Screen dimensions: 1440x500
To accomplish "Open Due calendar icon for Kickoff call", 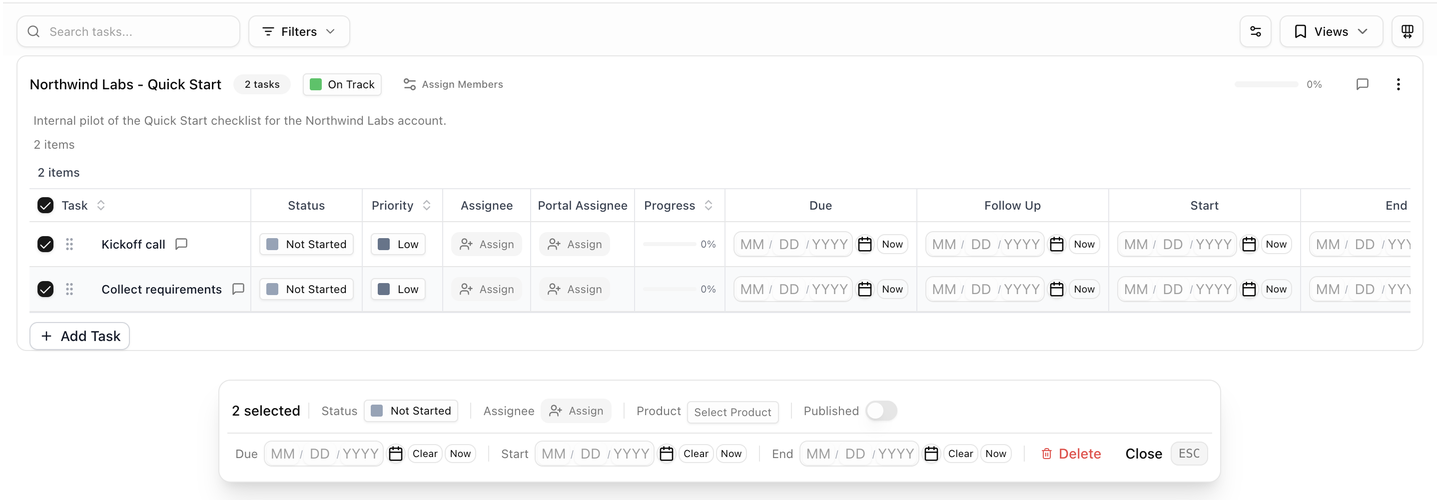I will coord(865,244).
